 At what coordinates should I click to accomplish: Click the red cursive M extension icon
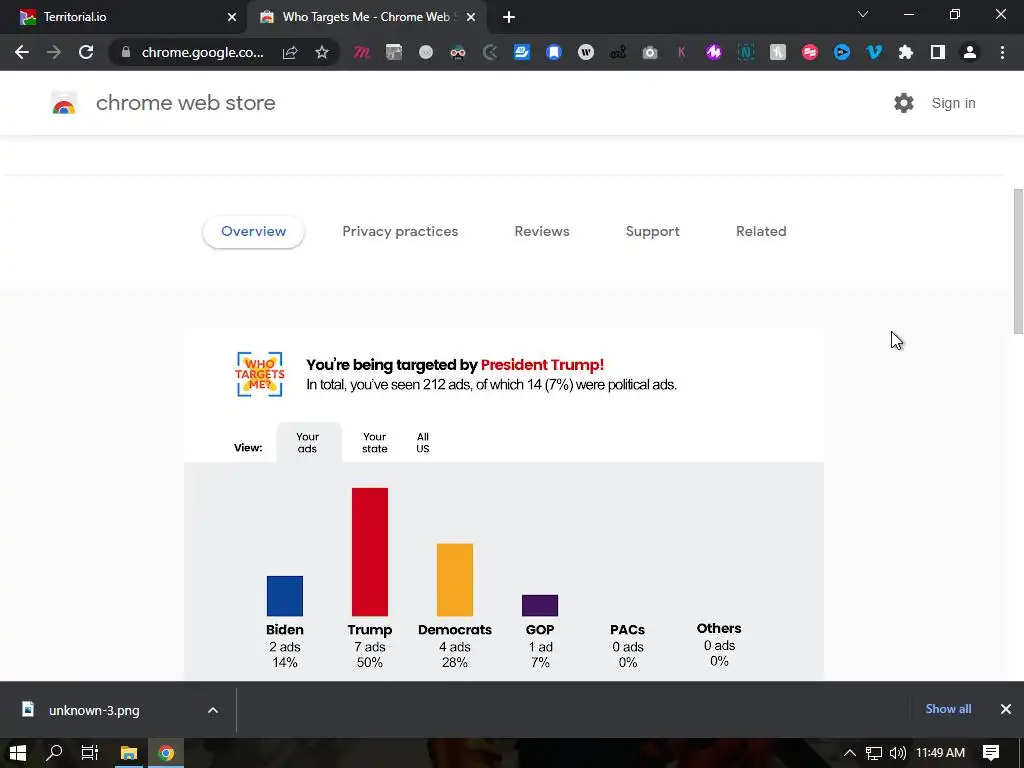[361, 52]
